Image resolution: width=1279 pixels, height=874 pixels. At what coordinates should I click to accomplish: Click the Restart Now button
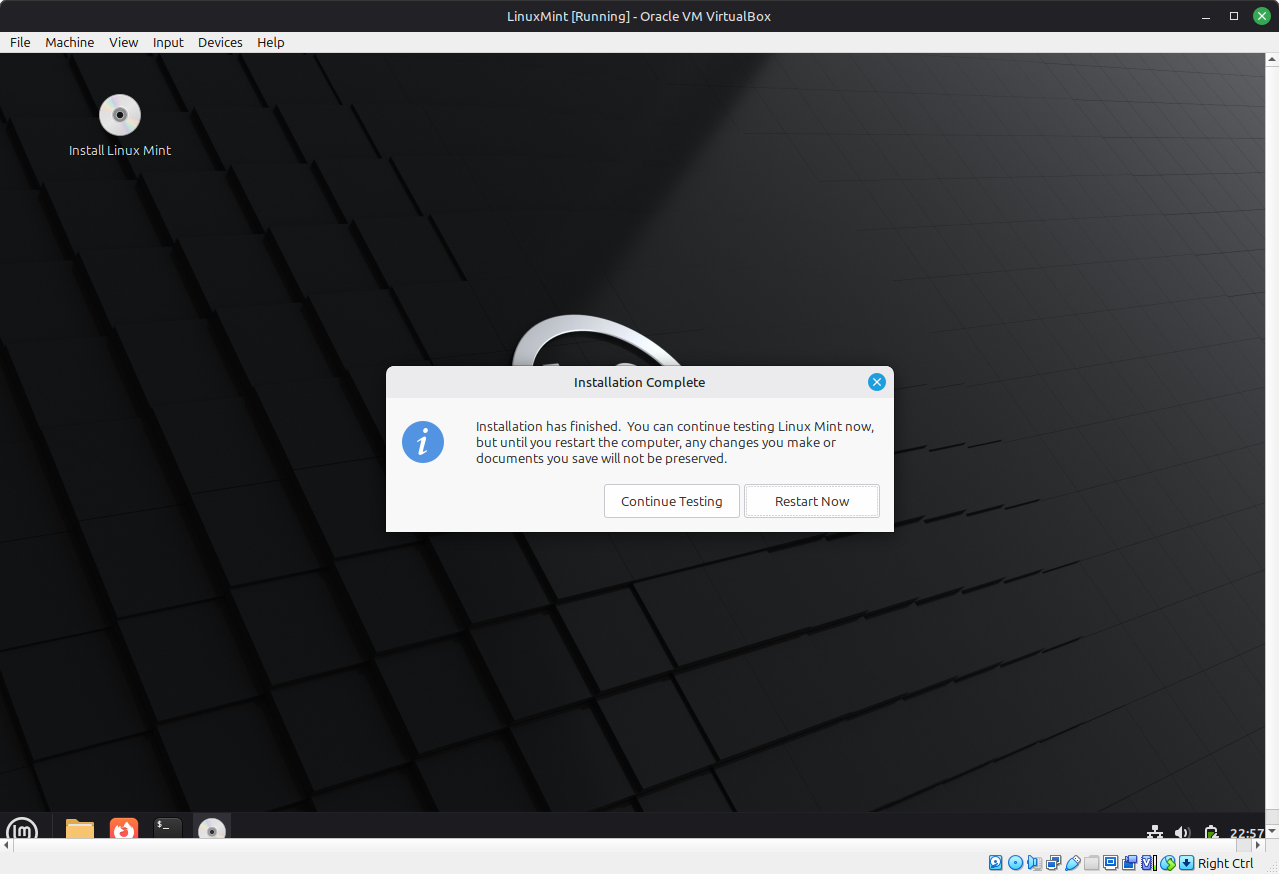click(812, 501)
